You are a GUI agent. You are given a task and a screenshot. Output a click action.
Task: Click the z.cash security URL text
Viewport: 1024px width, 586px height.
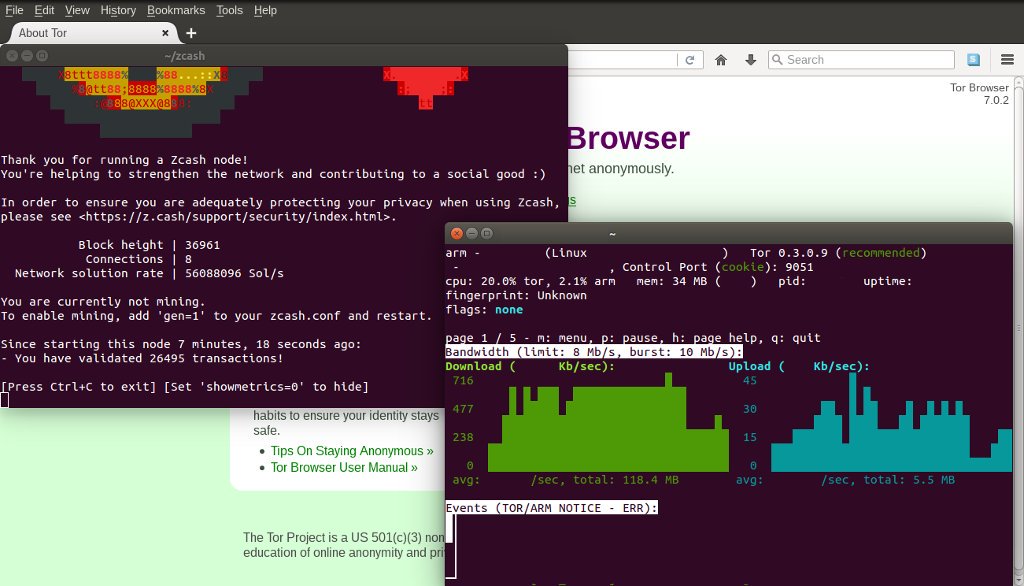coord(234,217)
